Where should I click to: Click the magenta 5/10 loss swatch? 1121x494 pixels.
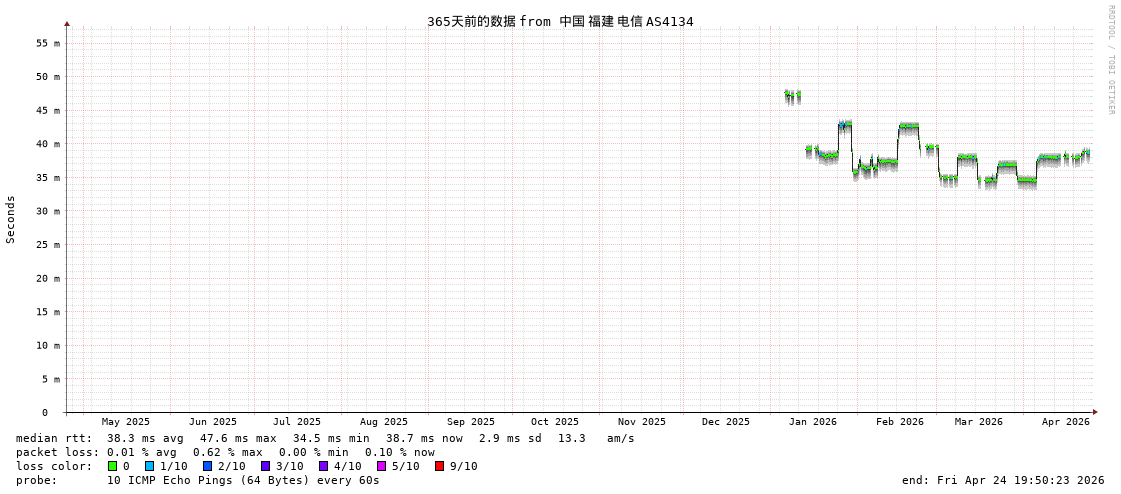[x=381, y=466]
